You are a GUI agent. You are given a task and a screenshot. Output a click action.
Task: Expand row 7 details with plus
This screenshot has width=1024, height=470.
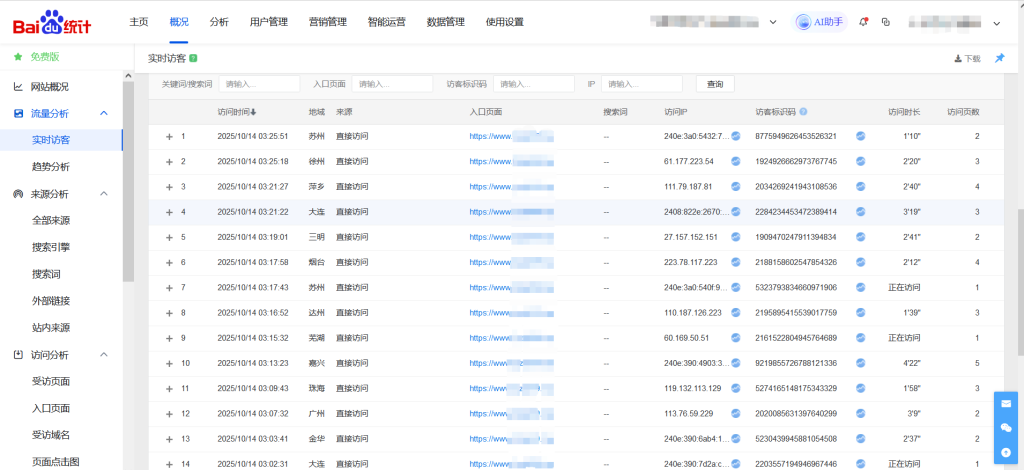tap(169, 288)
